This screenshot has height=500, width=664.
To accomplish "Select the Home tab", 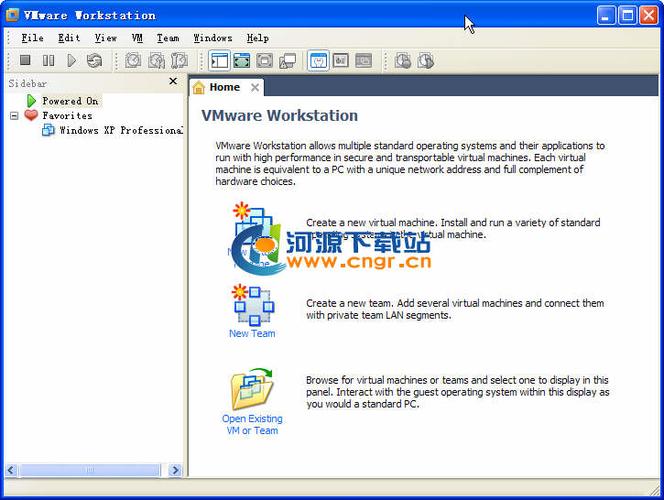I will click(x=225, y=87).
